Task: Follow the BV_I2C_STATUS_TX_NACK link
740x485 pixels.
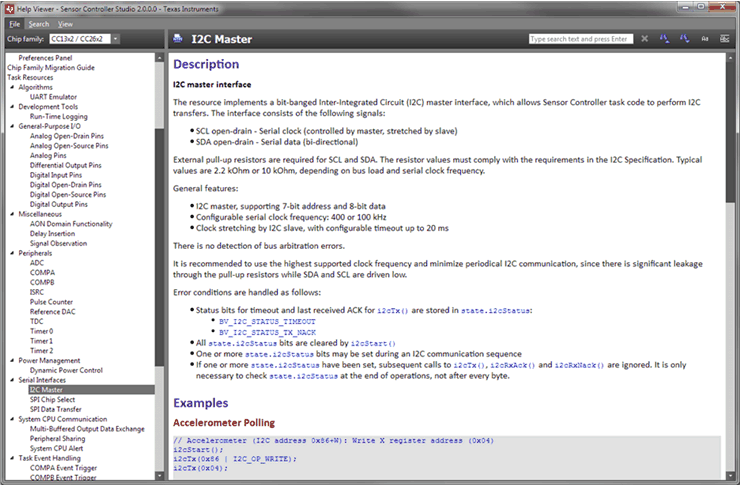Action: (x=267, y=332)
